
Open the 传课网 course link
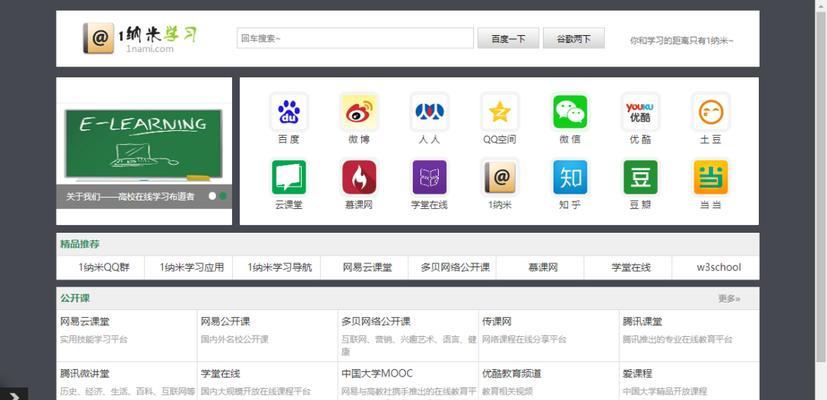point(496,321)
